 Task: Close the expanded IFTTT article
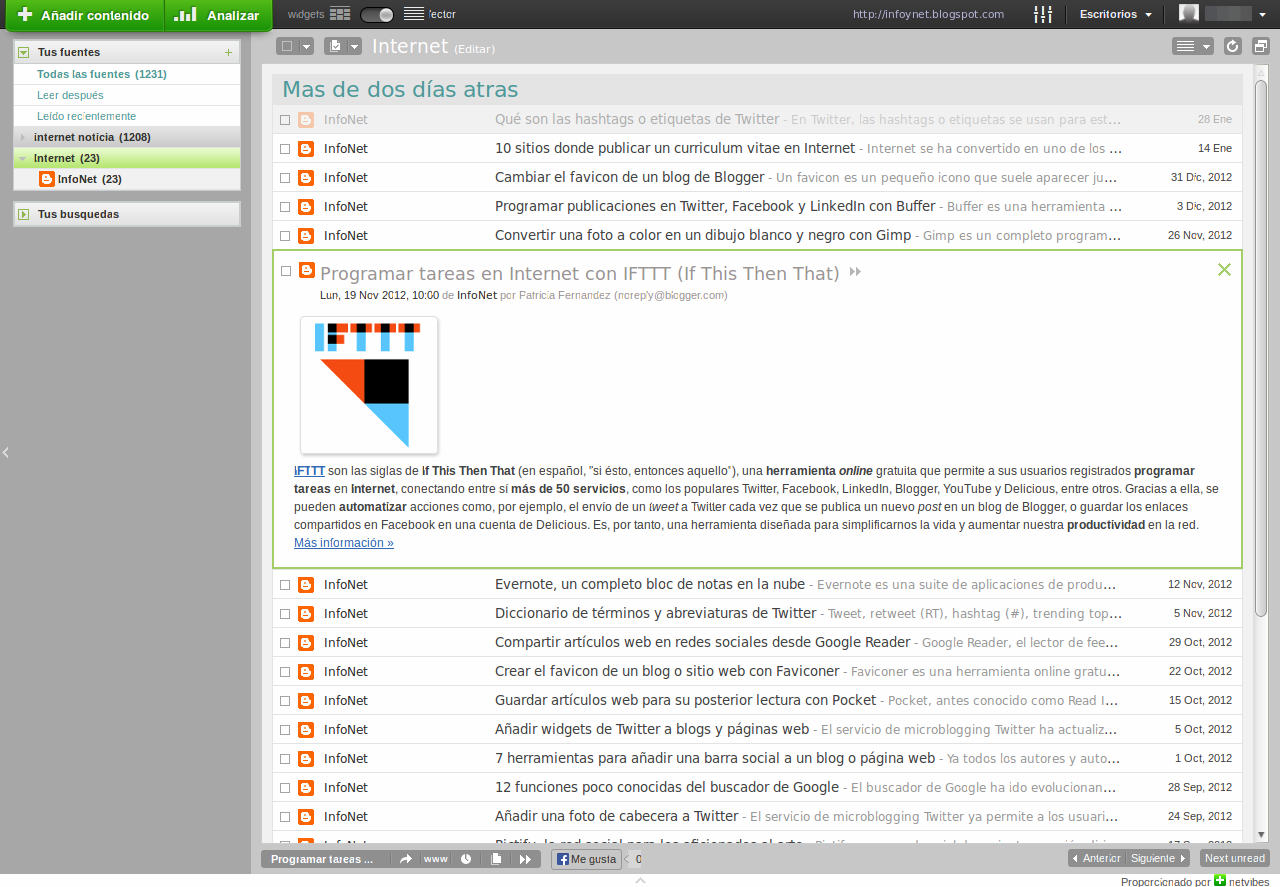coord(1224,270)
